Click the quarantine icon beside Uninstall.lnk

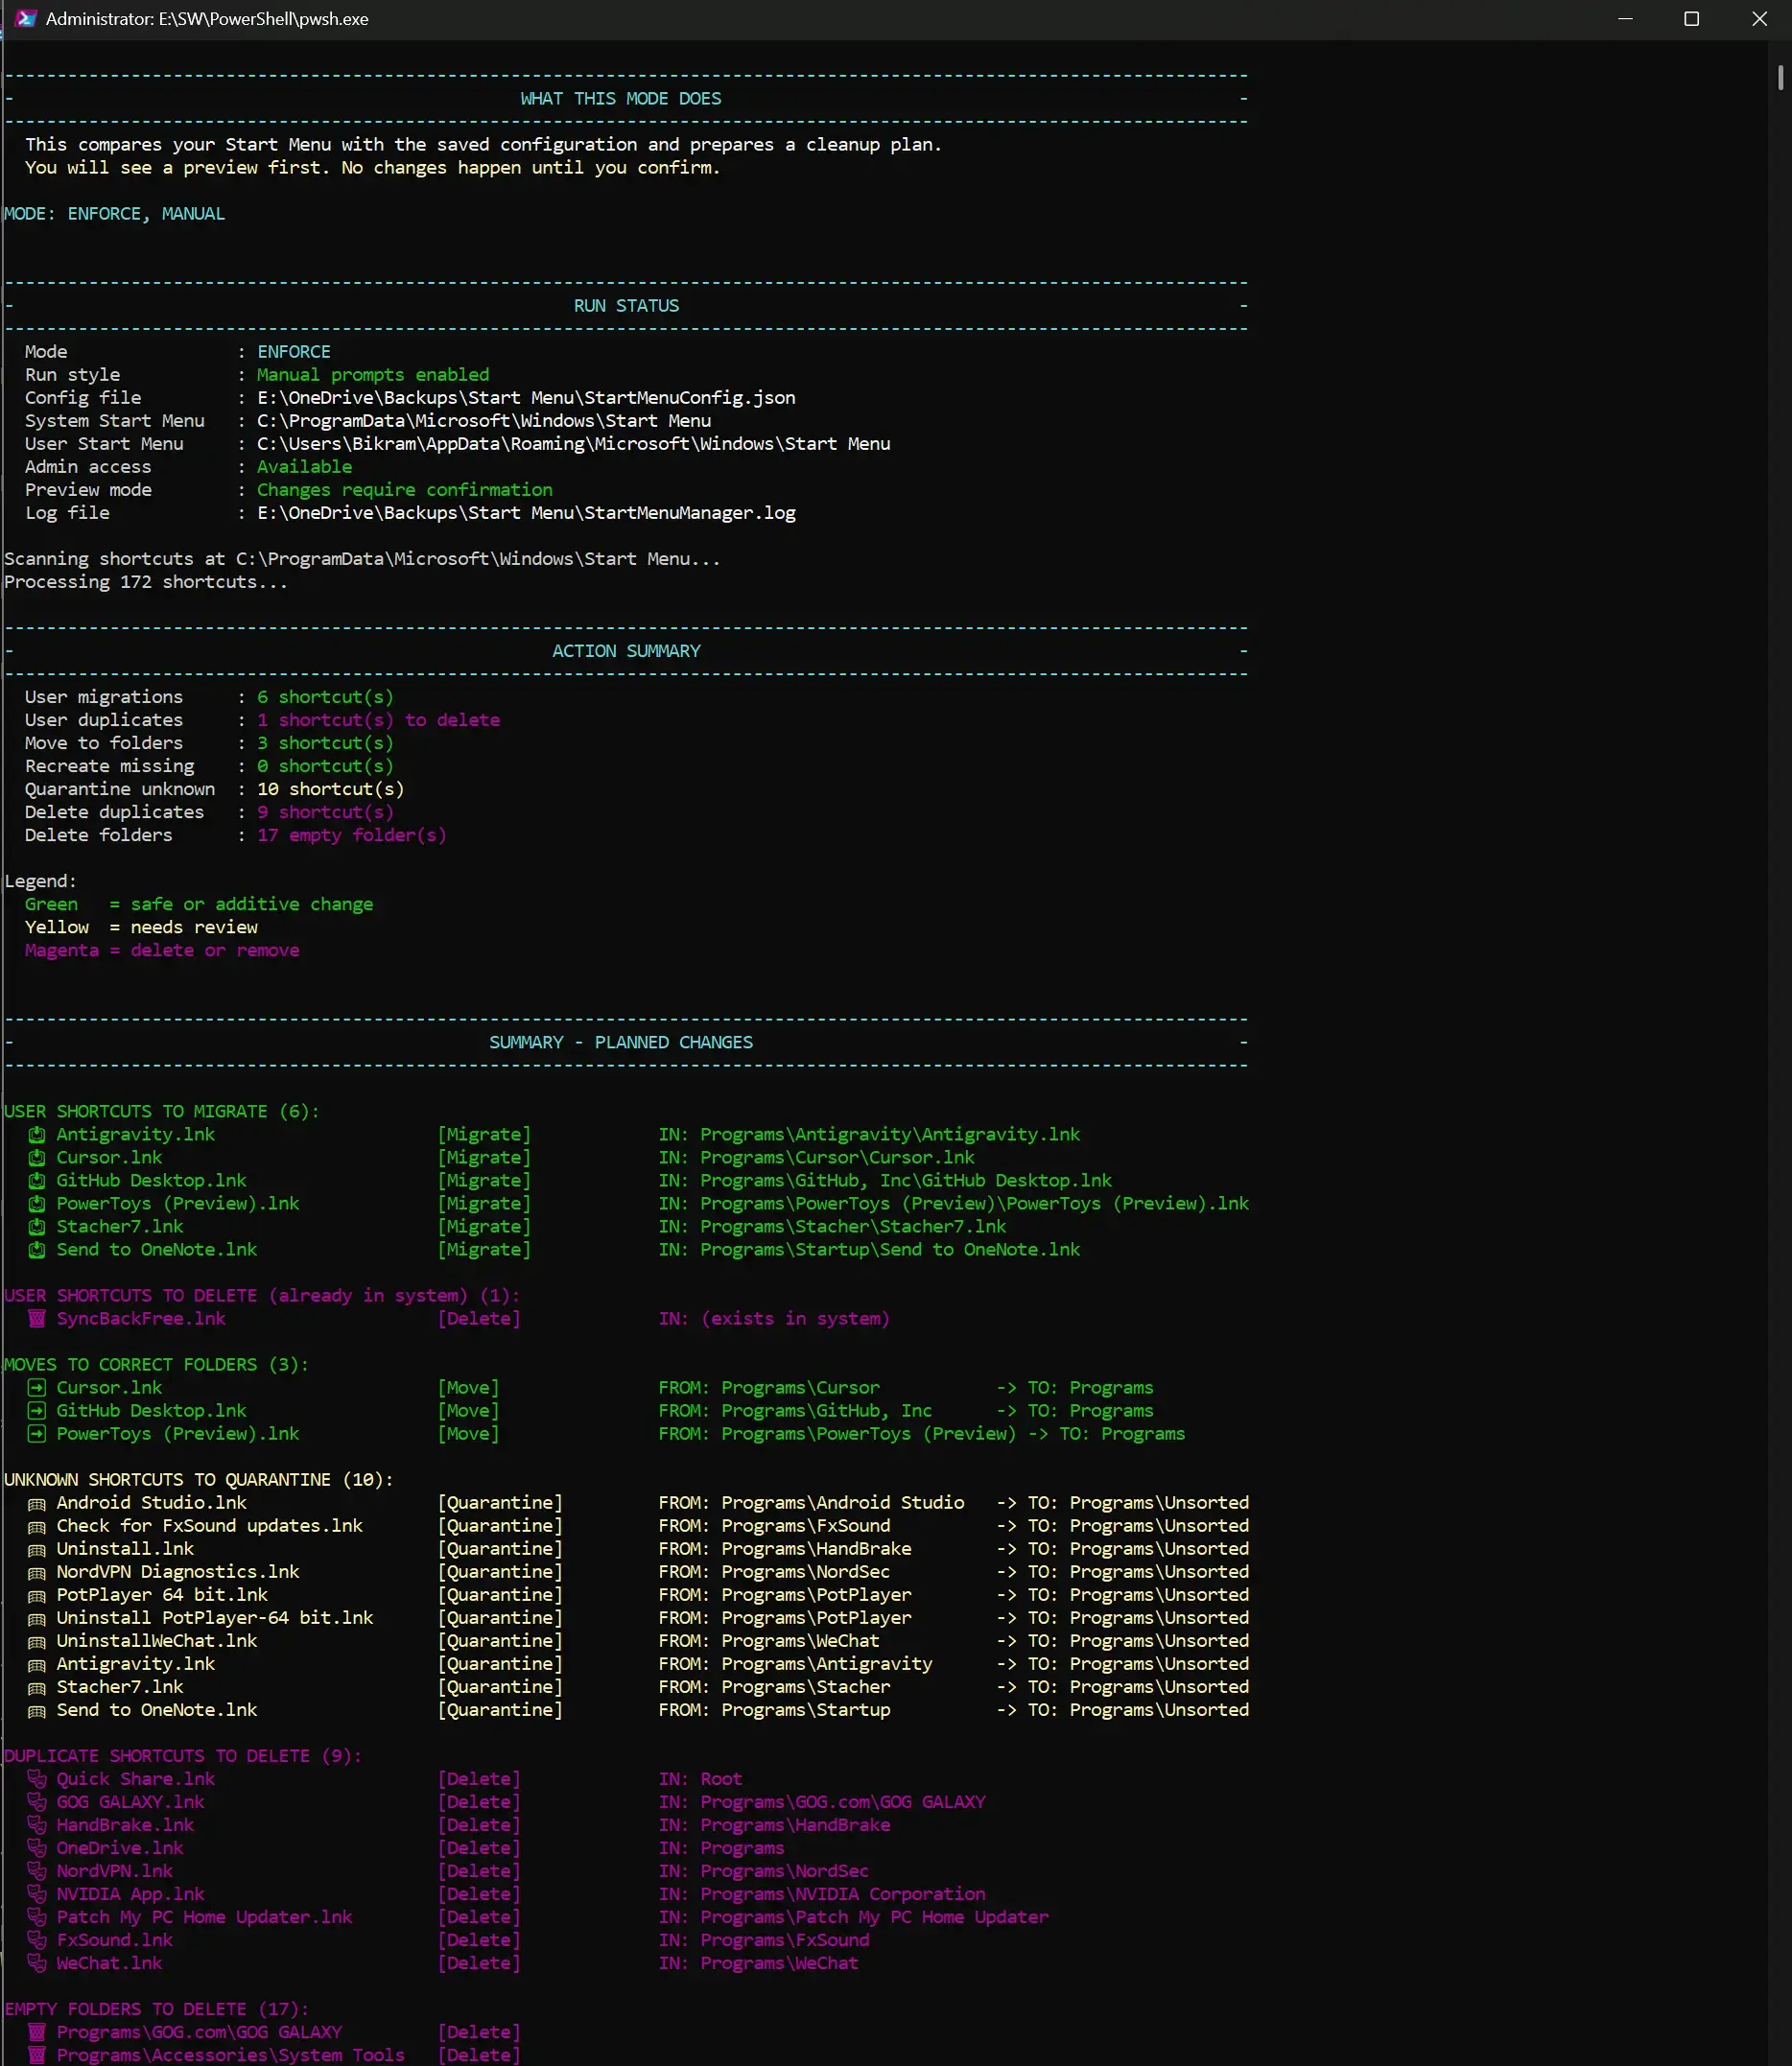pos(37,1550)
